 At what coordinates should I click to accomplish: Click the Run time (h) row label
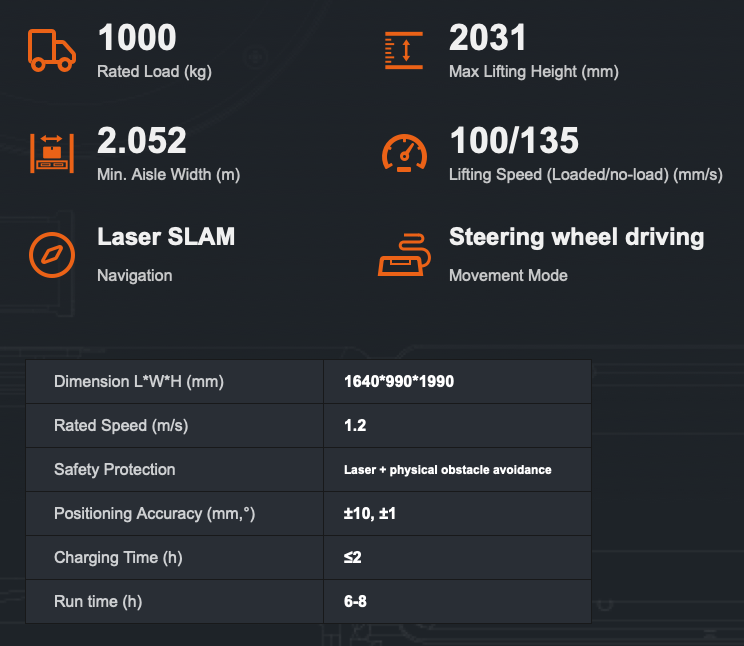click(98, 601)
